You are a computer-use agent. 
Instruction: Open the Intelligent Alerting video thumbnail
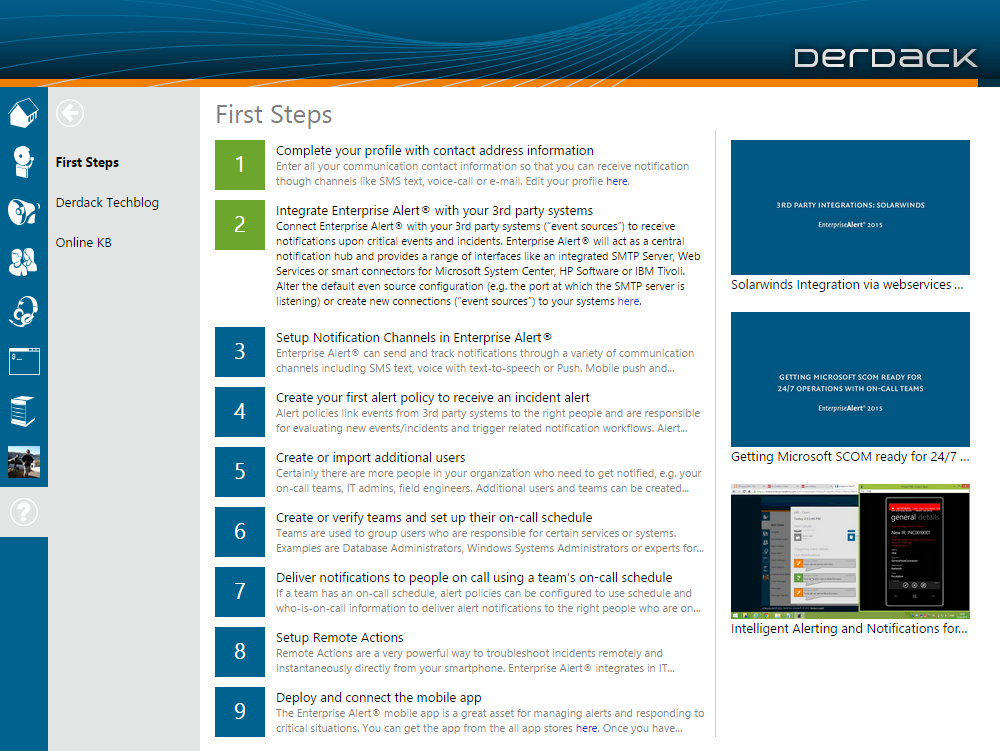point(850,551)
